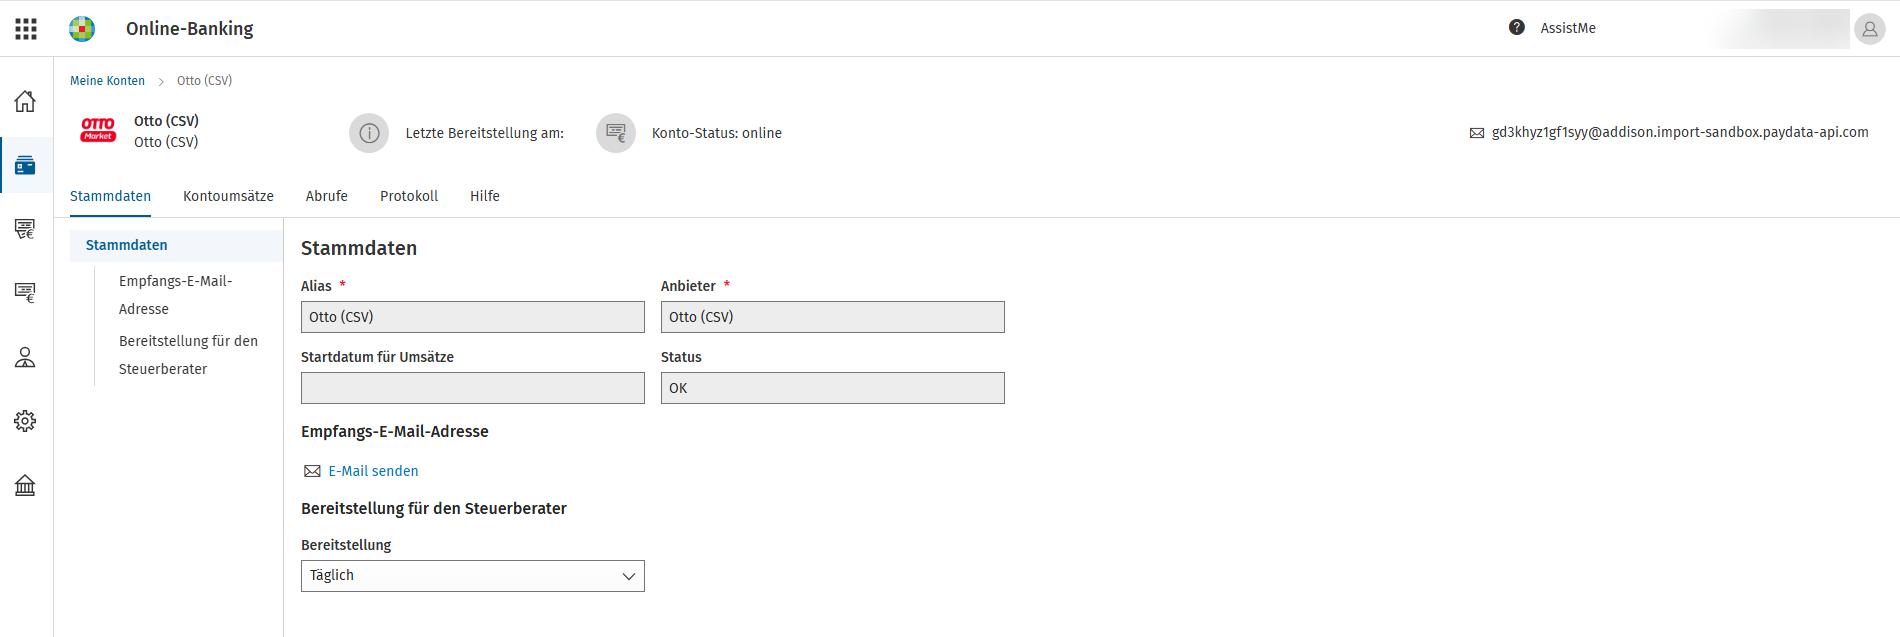Click the Startdatum für Umsätze field
The width and height of the screenshot is (1900, 637).
pos(473,388)
